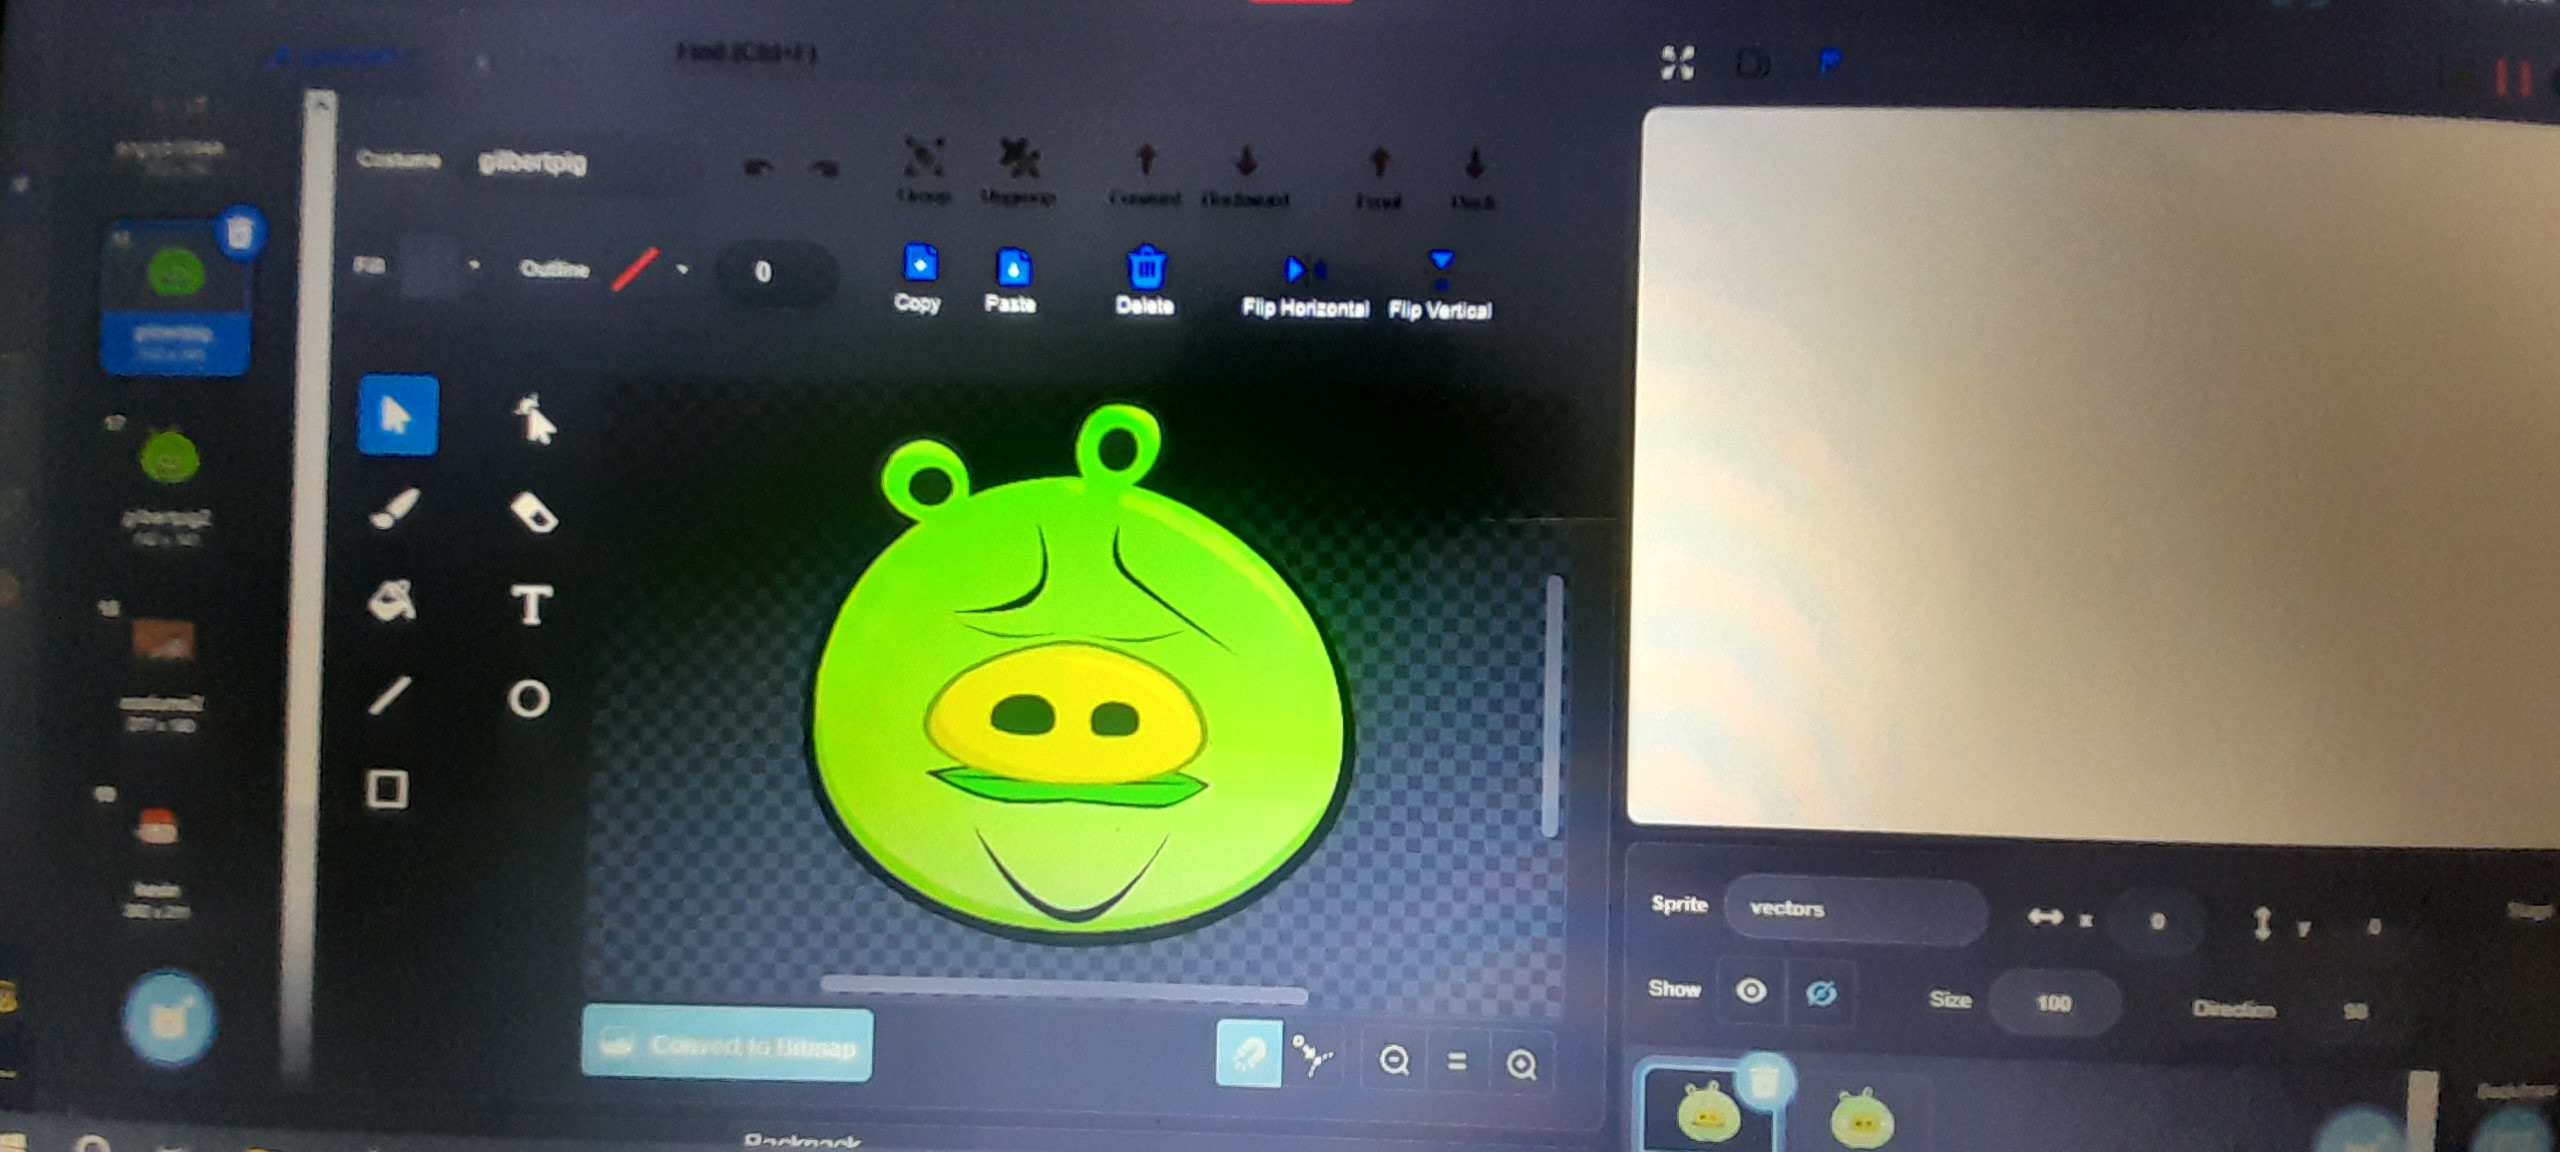Zoom out of the costume canvas
The width and height of the screenshot is (2560, 1152).
(x=1394, y=1060)
